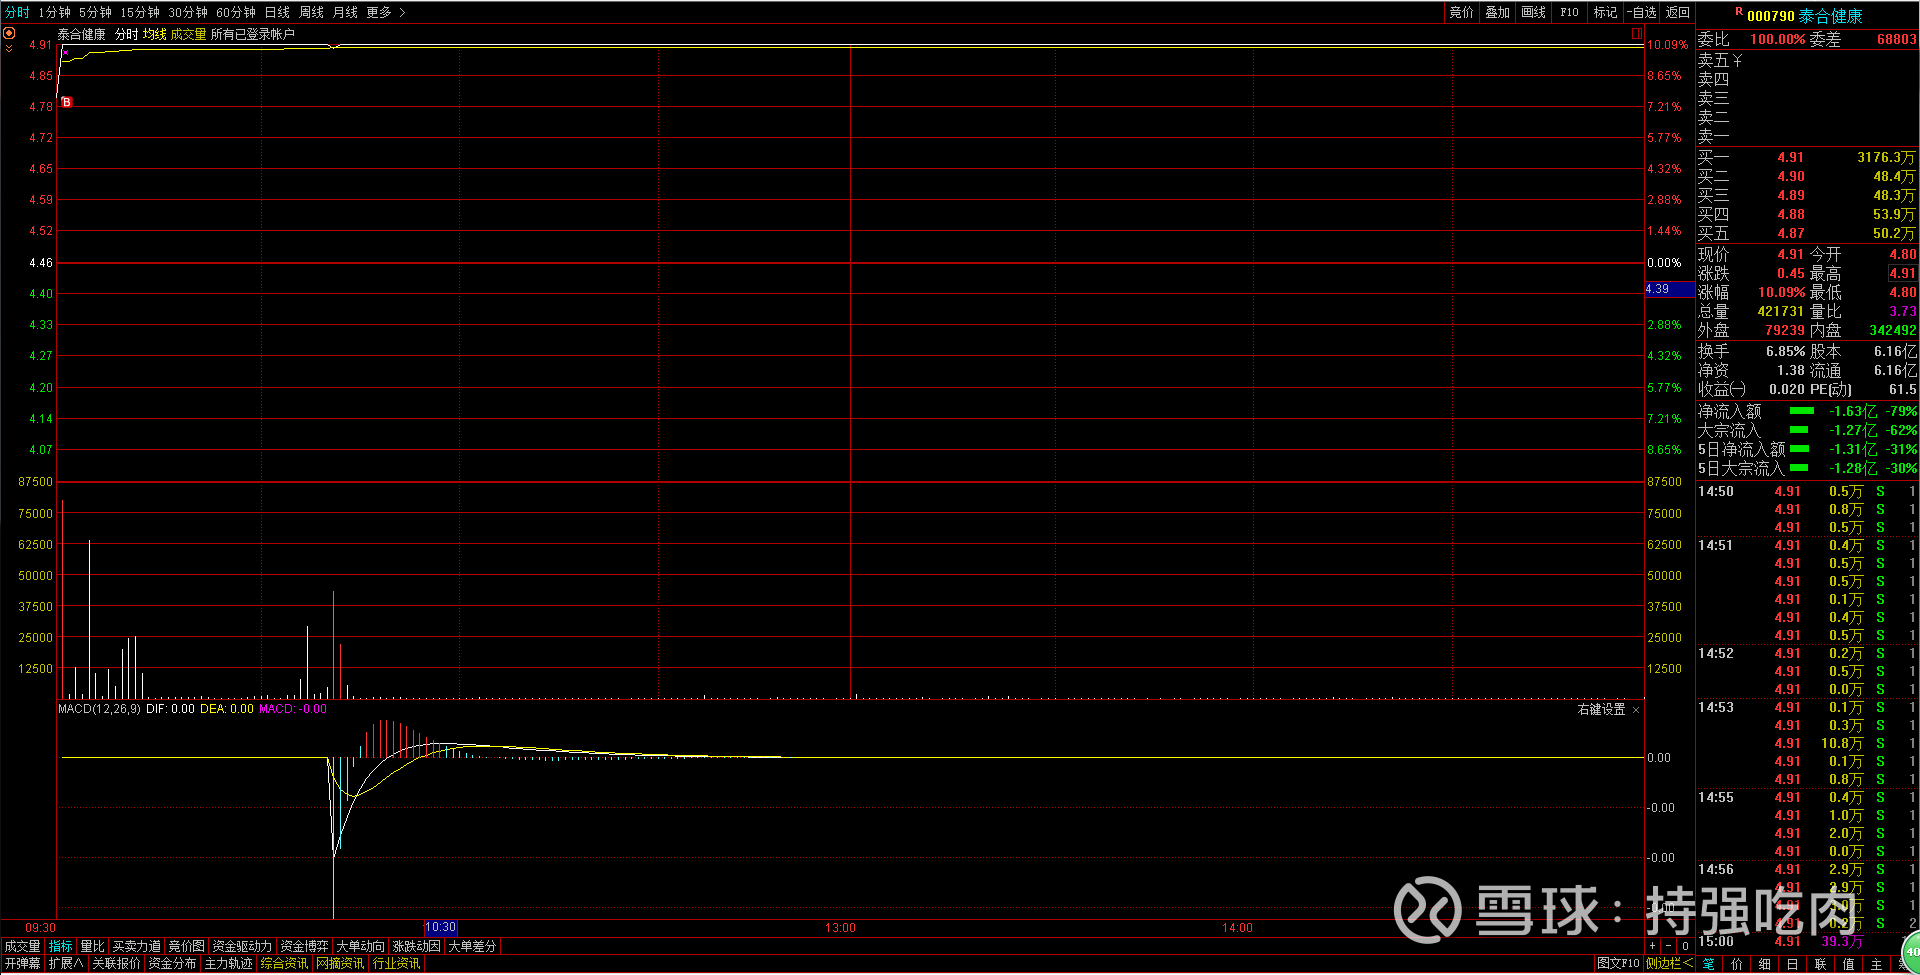
Task: Select the 量比 indicator tab
Action: coord(92,946)
